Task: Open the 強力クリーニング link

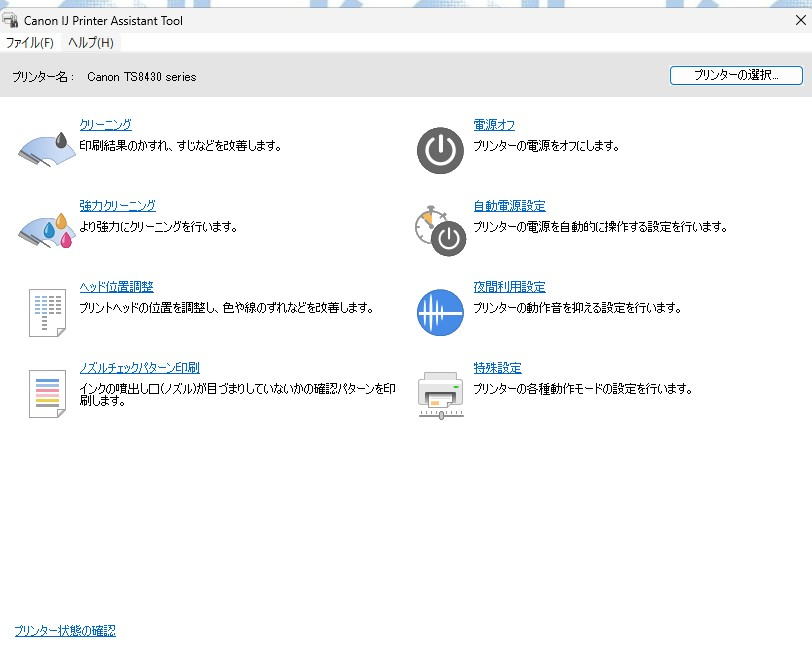Action: coord(118,206)
